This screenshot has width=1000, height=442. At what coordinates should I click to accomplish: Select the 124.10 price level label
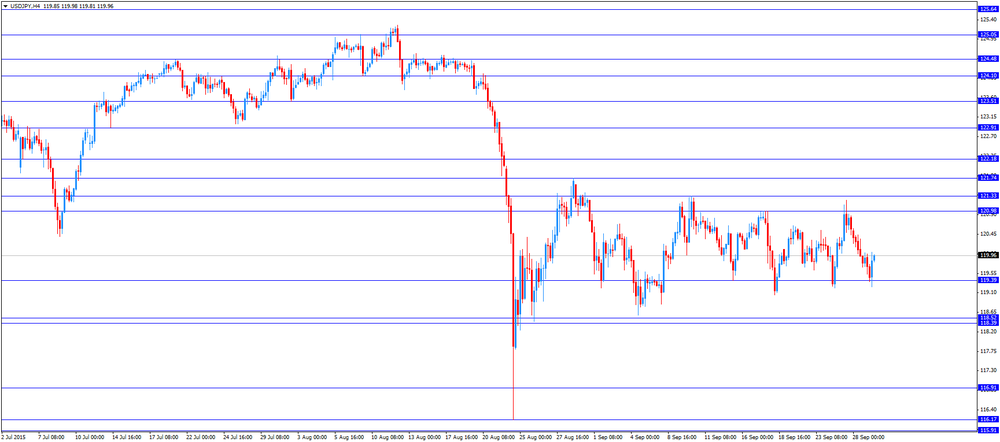click(988, 76)
